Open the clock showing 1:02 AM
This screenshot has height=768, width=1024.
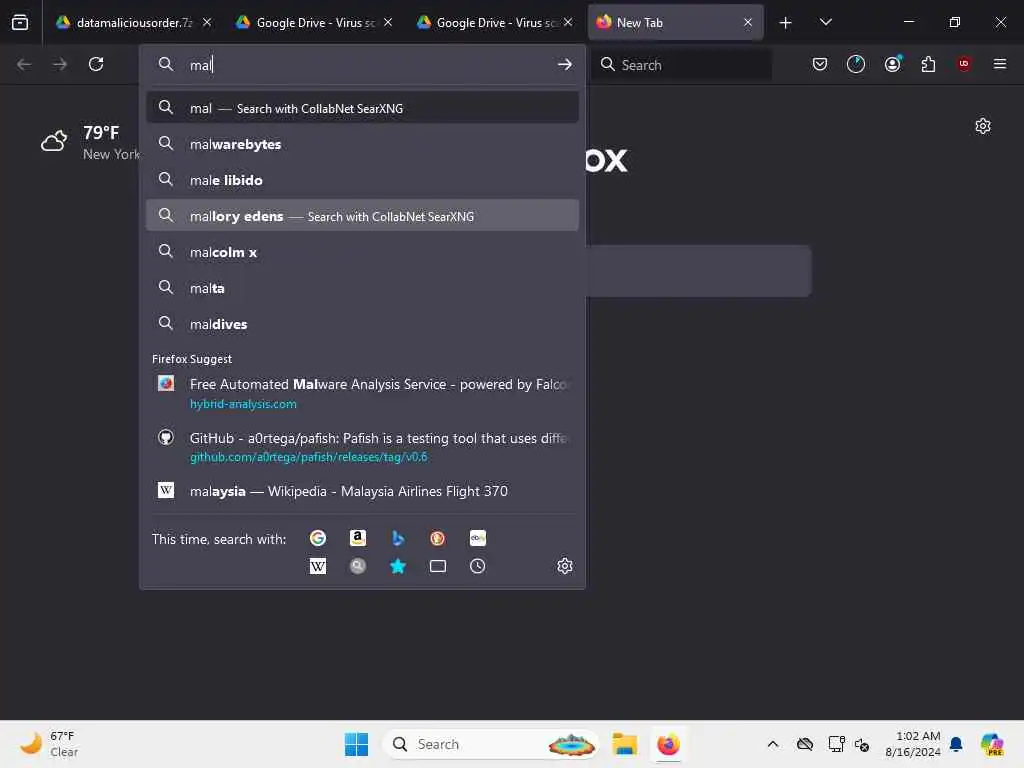[912, 744]
